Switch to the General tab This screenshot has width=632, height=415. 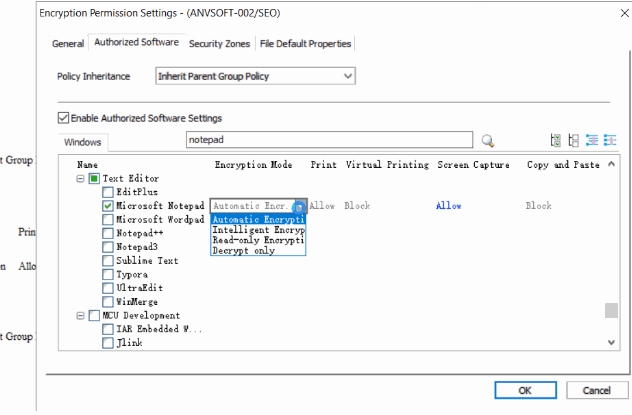point(68,44)
